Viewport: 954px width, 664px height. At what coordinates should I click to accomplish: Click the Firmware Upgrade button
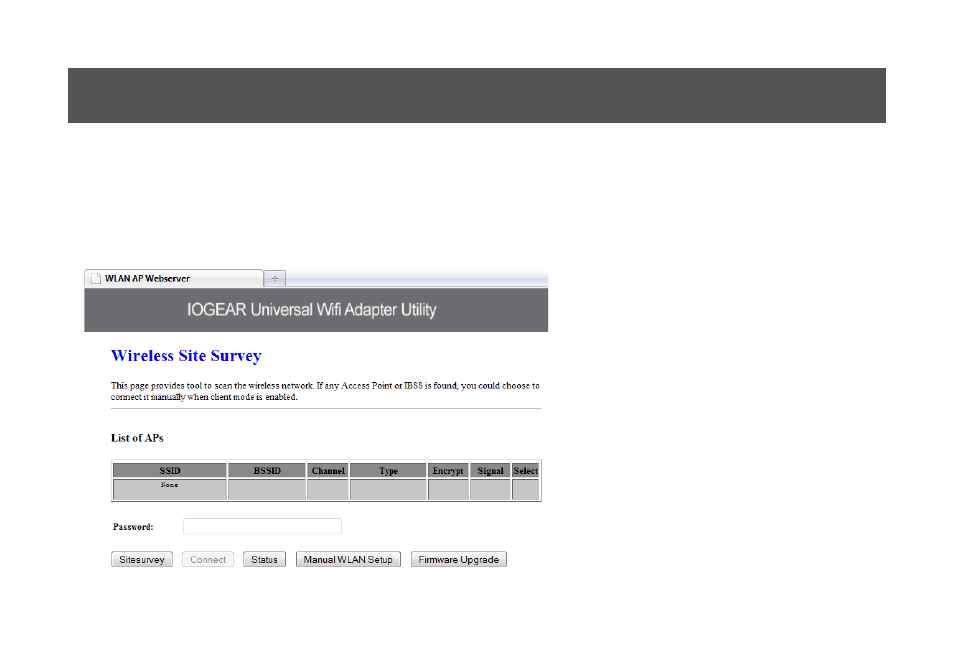point(459,559)
